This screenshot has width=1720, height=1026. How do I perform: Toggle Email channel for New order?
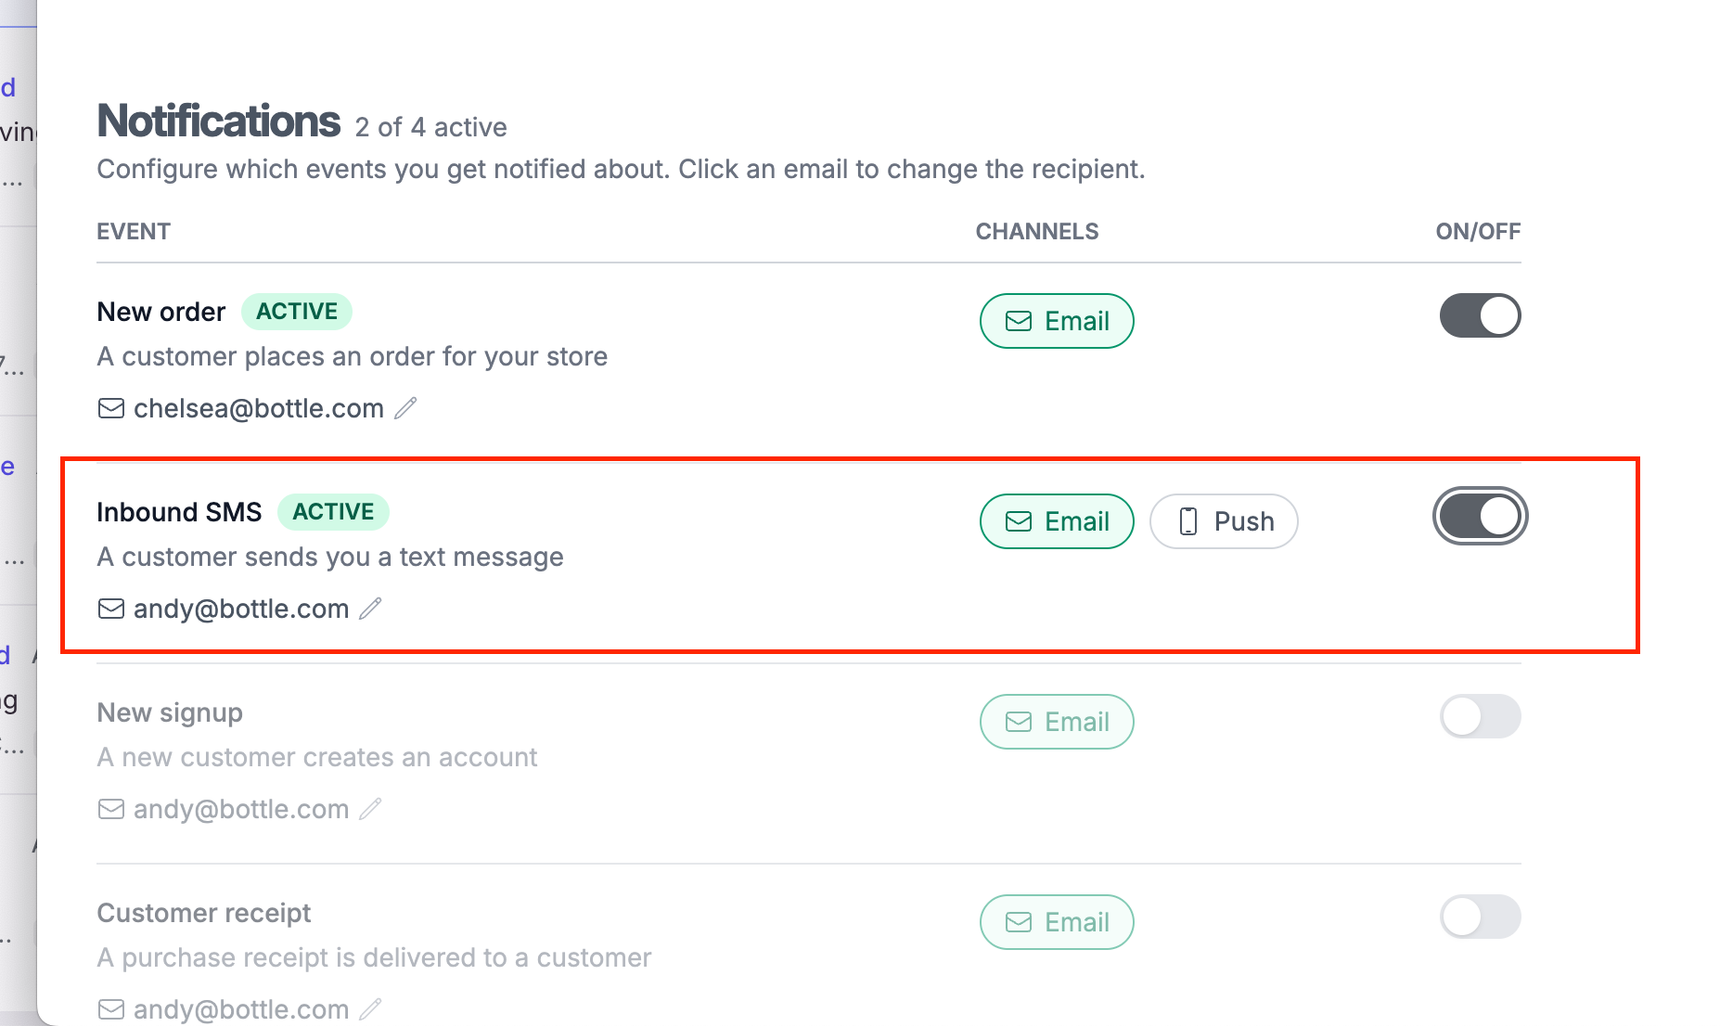pyautogui.click(x=1056, y=321)
